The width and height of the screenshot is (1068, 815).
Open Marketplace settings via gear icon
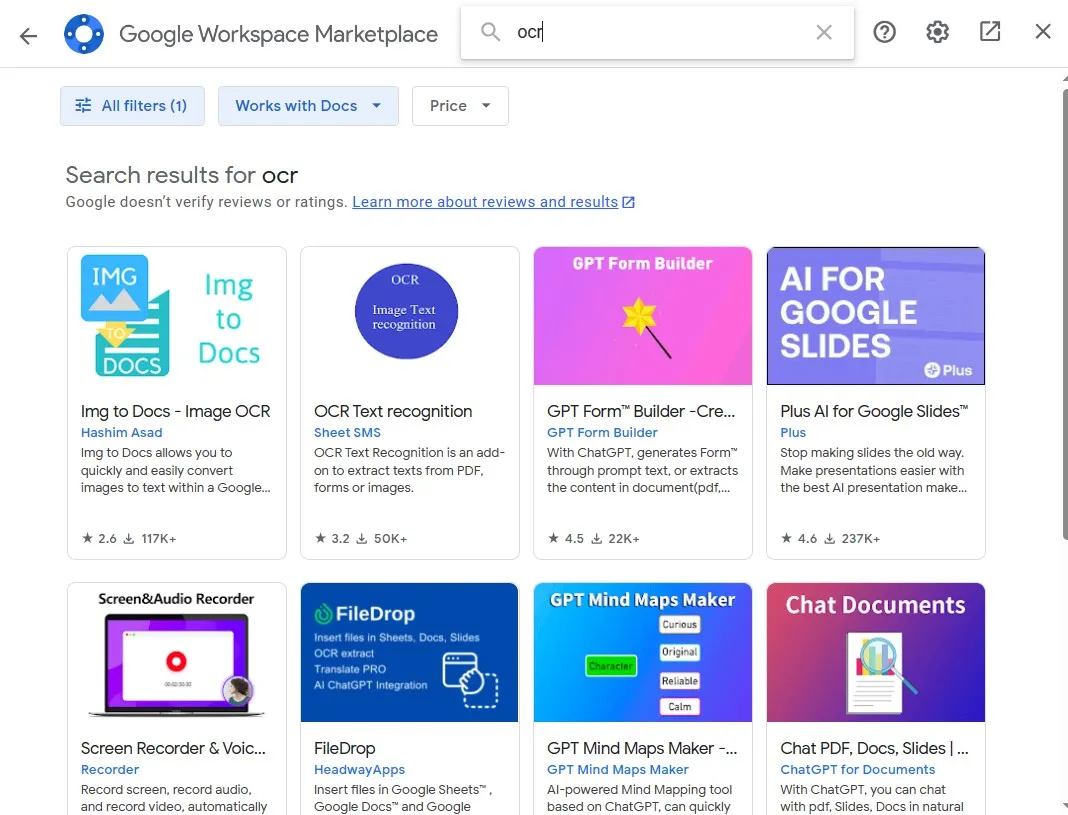point(937,32)
